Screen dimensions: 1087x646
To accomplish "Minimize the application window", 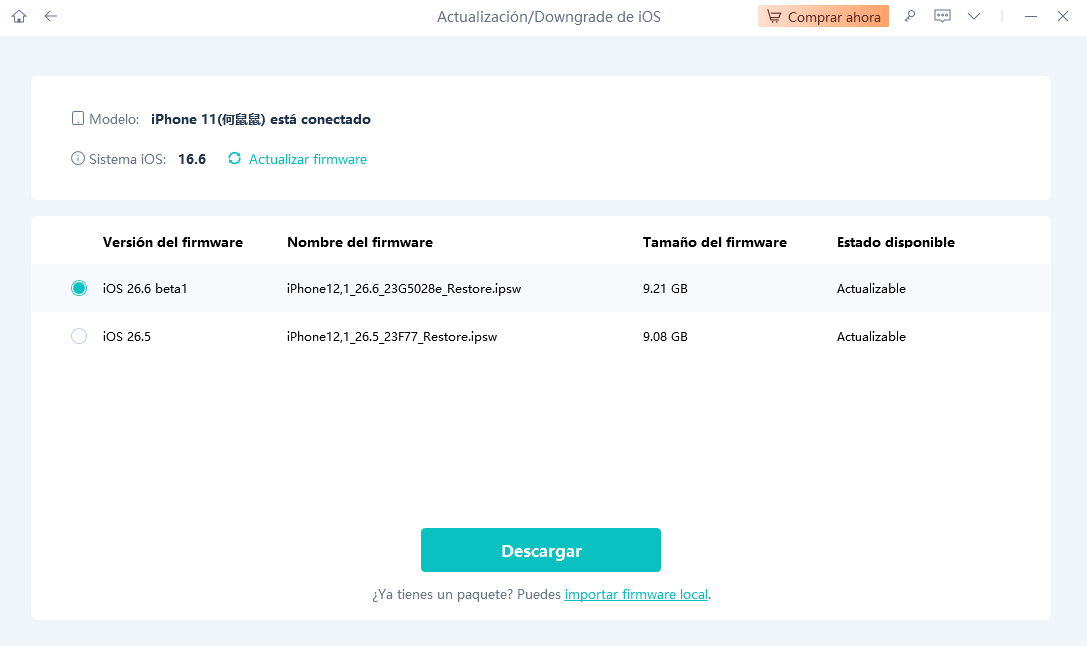I will pos(1031,16).
